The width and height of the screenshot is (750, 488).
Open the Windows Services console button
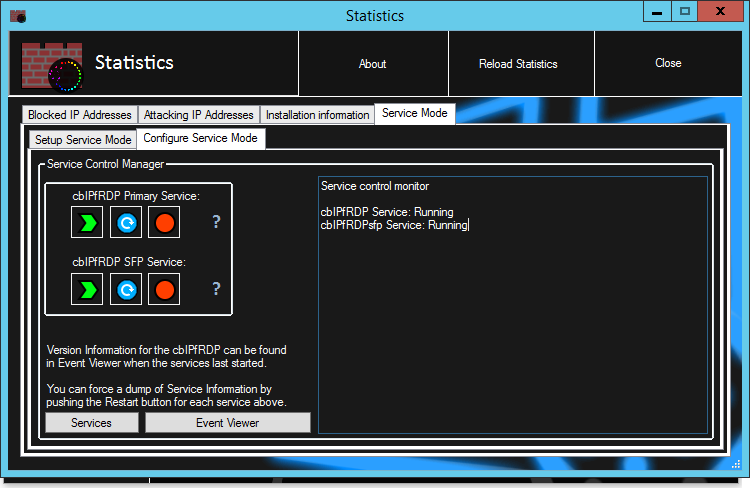(x=92, y=423)
